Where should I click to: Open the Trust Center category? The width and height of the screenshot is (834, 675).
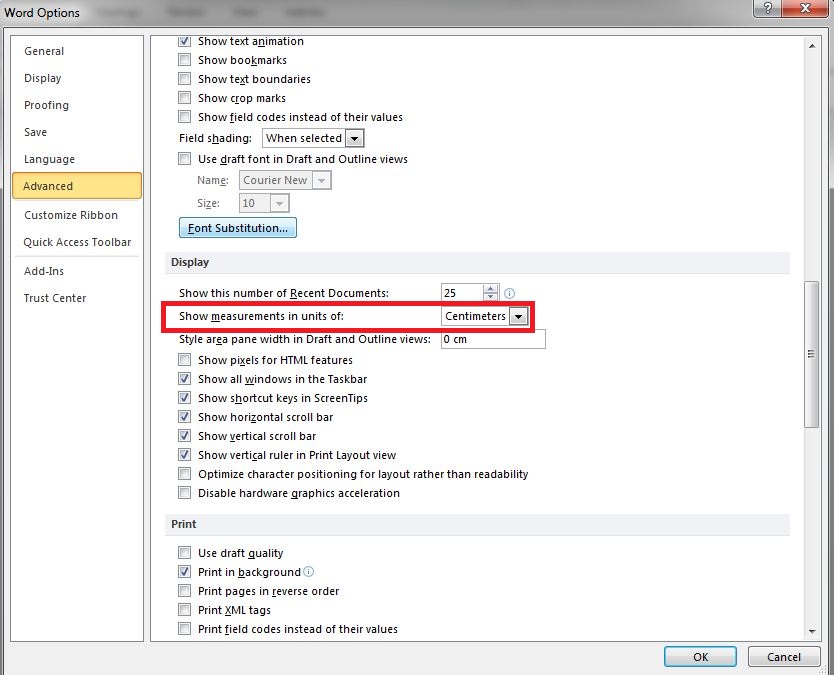(x=77, y=298)
